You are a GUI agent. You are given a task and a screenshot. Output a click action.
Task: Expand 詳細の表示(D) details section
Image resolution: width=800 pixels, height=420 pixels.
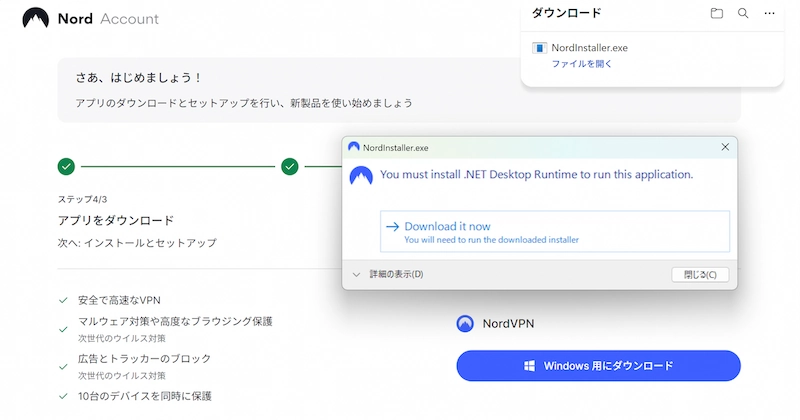pyautogui.click(x=388, y=274)
